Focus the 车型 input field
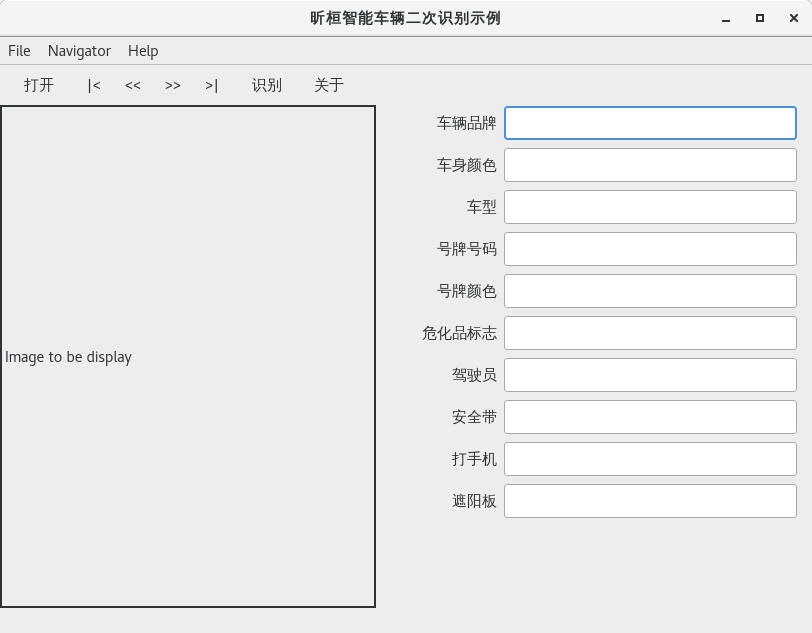This screenshot has height=633, width=812. point(650,207)
